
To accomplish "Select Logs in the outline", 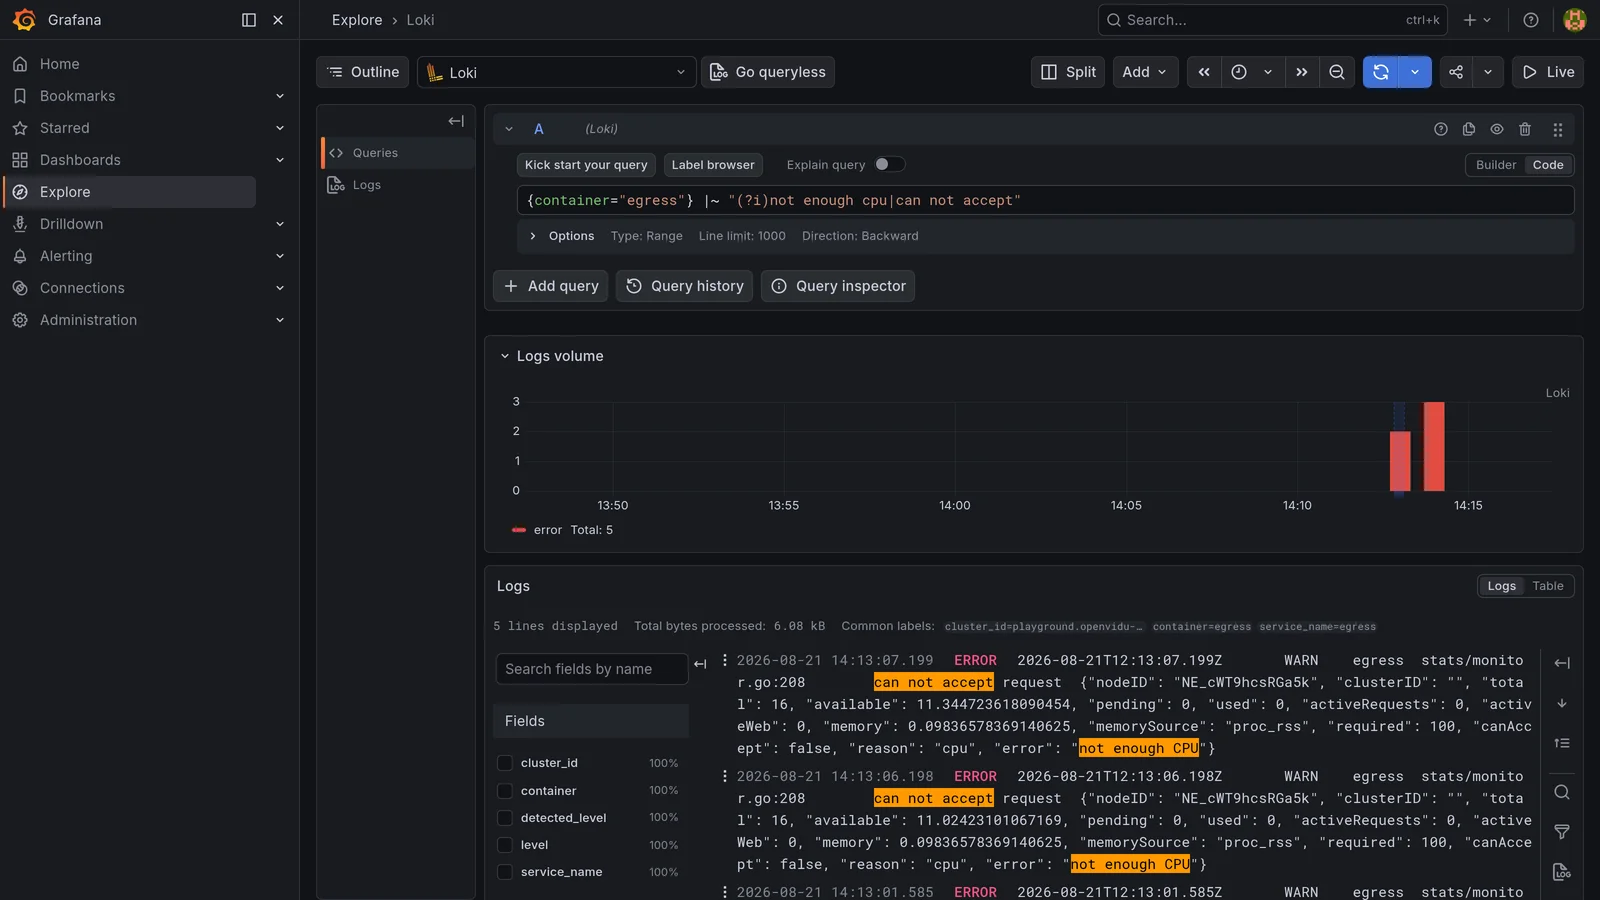I will point(397,185).
